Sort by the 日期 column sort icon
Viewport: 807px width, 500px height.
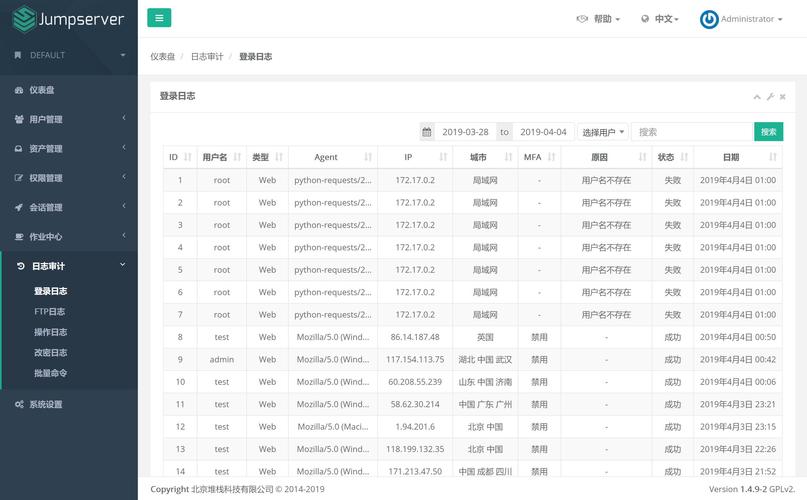[773, 157]
